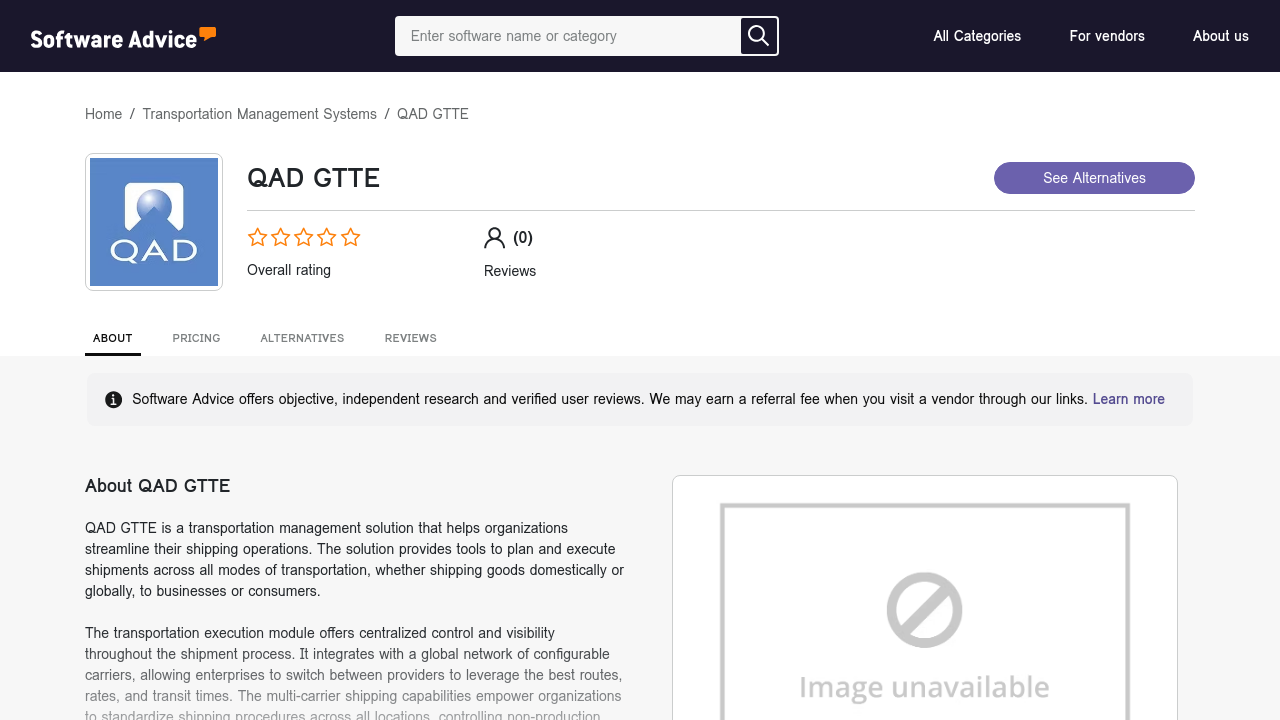The height and width of the screenshot is (720, 1280).
Task: Click the reviewer person icon
Action: [x=494, y=237]
